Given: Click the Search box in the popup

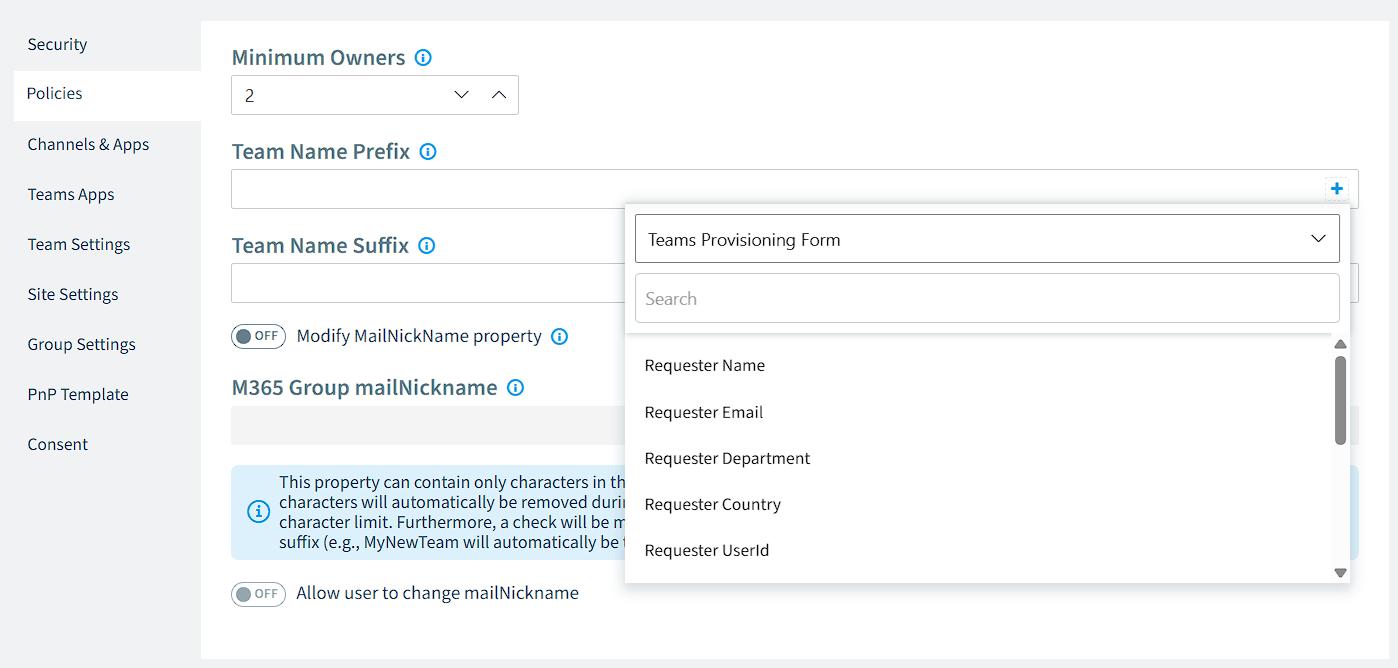Looking at the screenshot, I should click(x=987, y=298).
